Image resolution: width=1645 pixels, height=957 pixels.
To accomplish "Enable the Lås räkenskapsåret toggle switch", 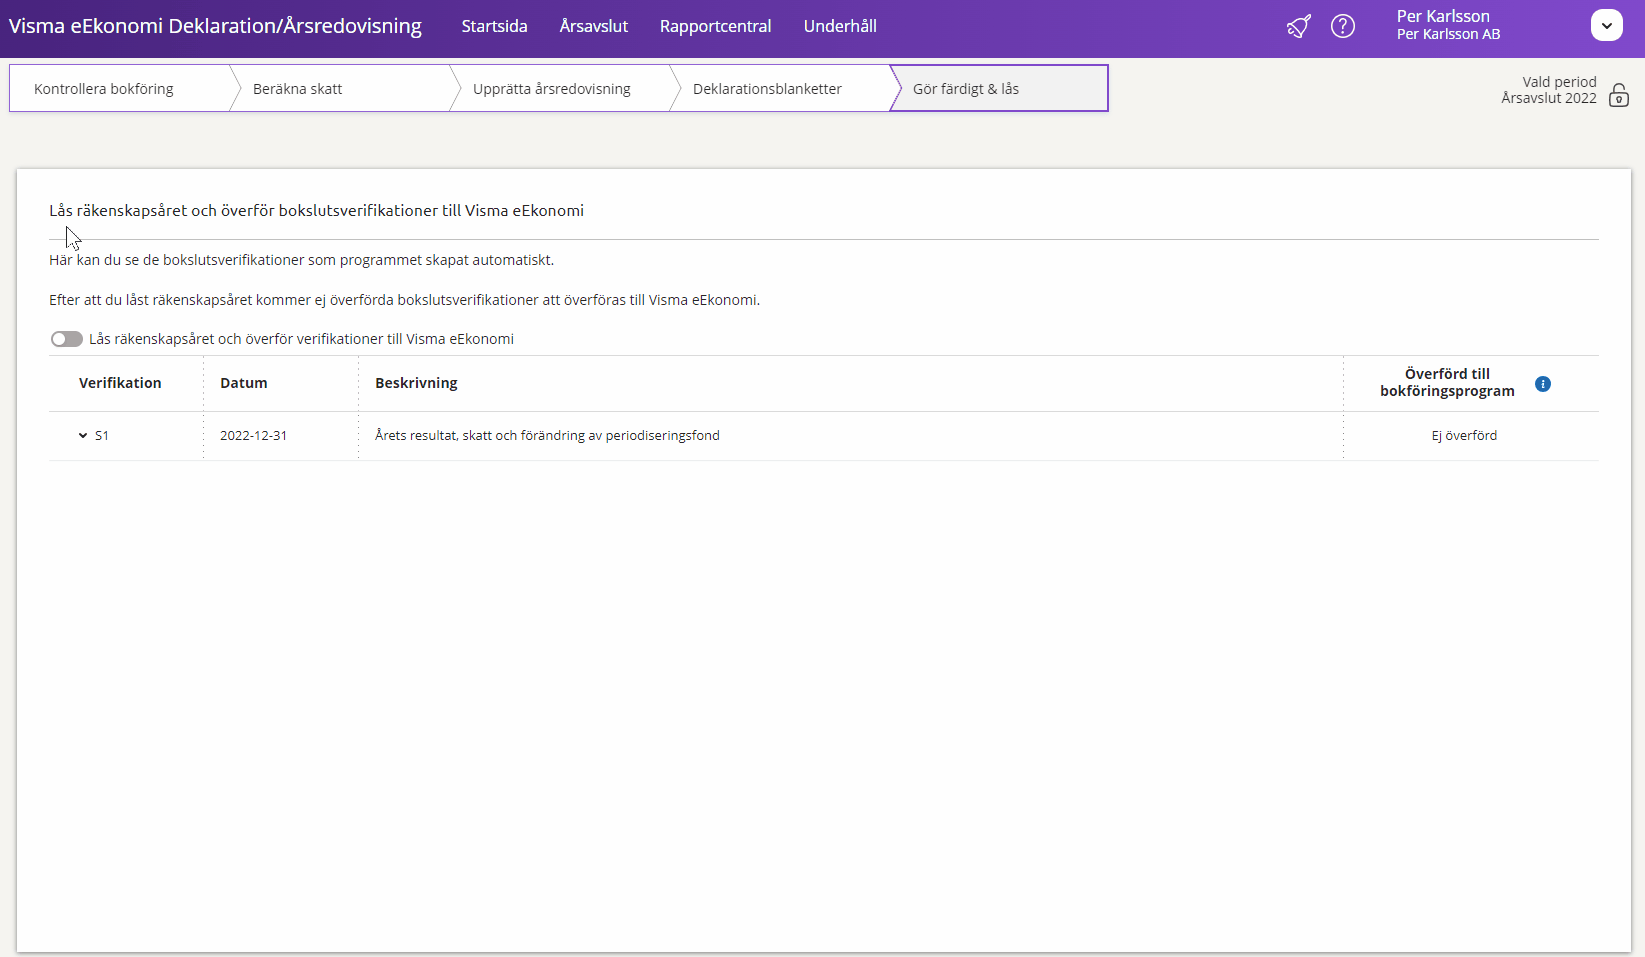I will (67, 339).
